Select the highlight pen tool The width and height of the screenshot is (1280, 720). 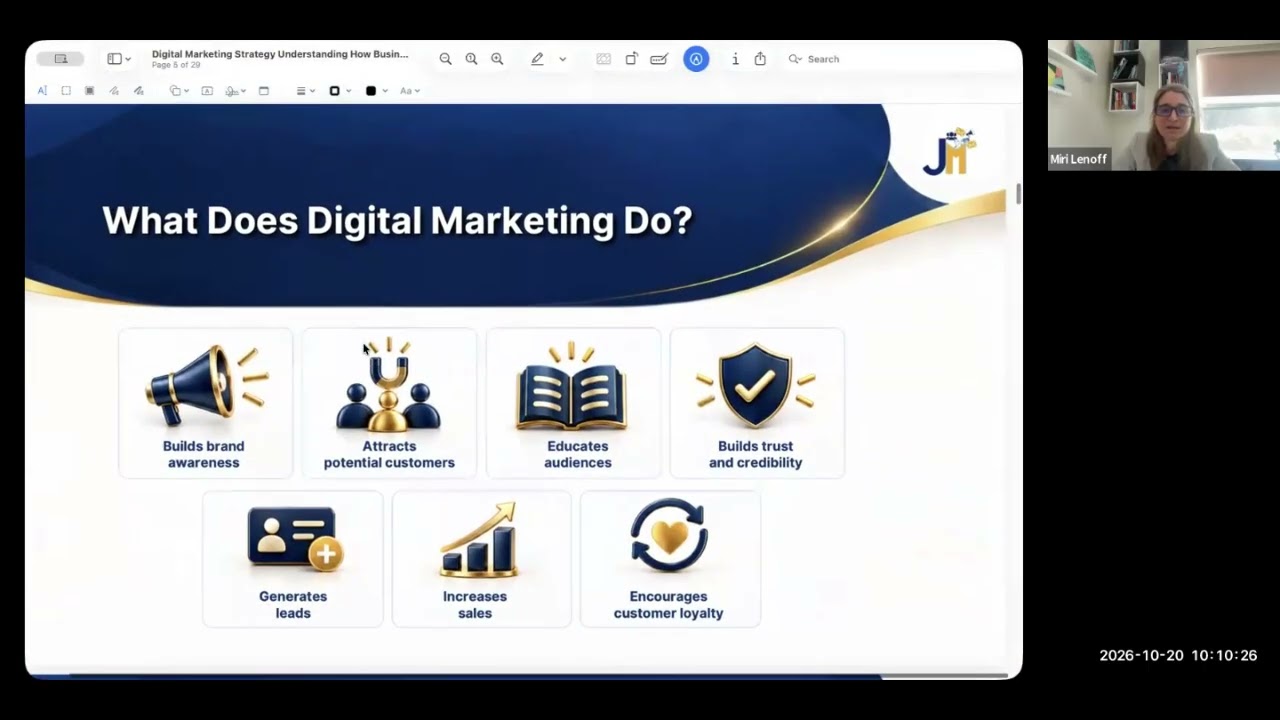pos(537,59)
